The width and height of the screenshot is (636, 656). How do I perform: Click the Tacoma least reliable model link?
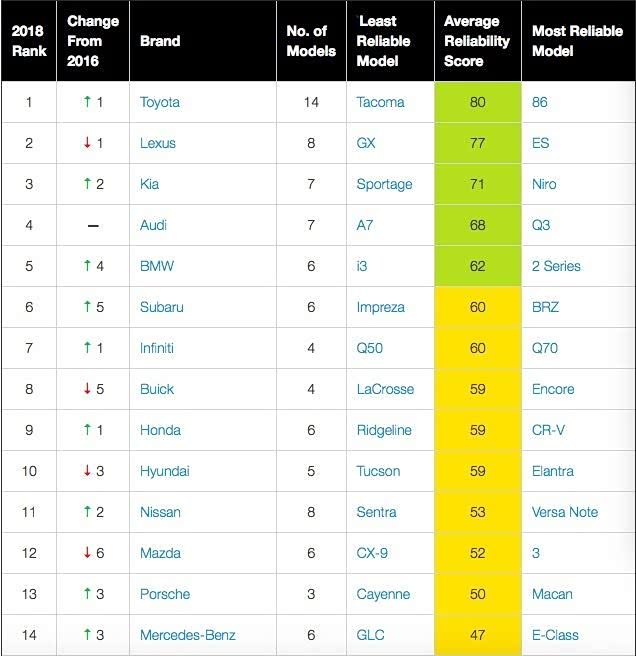pyautogui.click(x=381, y=102)
